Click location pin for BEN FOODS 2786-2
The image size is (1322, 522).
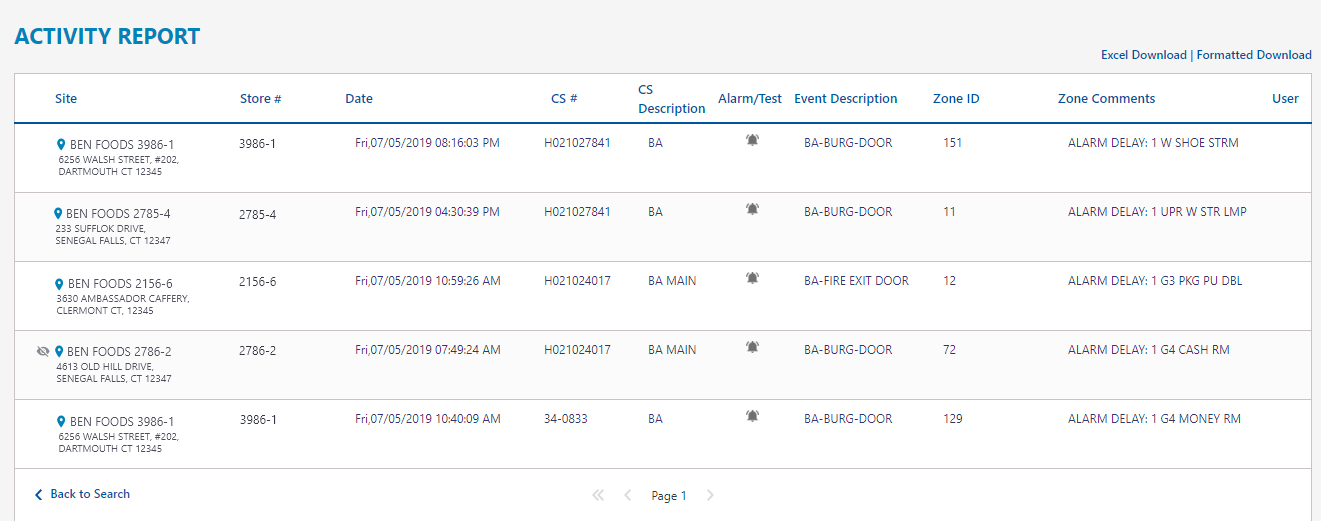point(59,352)
